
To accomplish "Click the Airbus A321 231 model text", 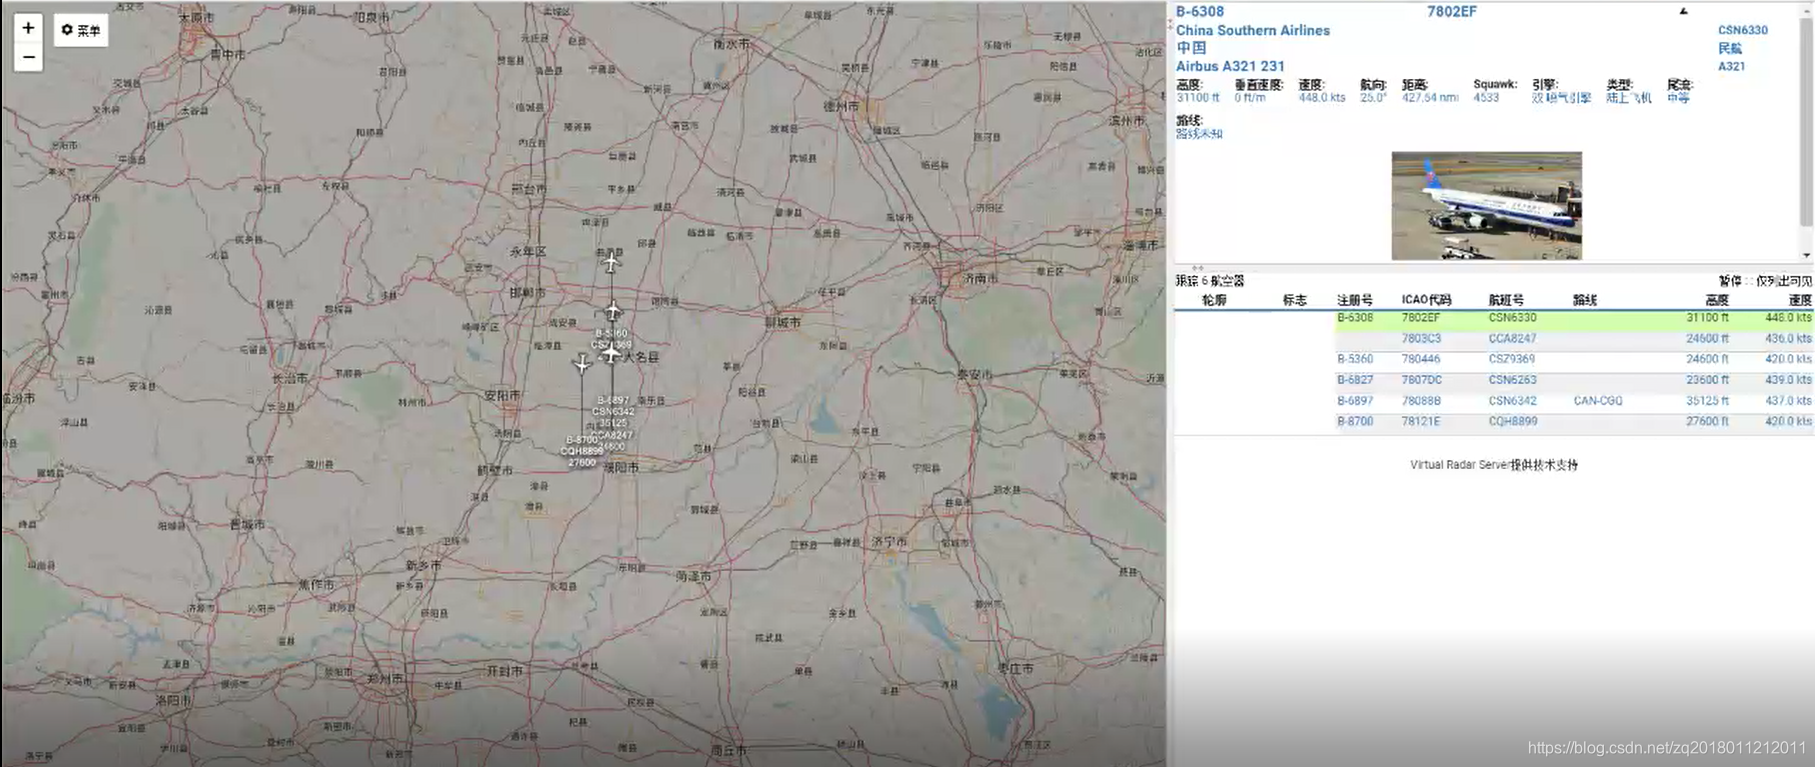I will [1230, 66].
